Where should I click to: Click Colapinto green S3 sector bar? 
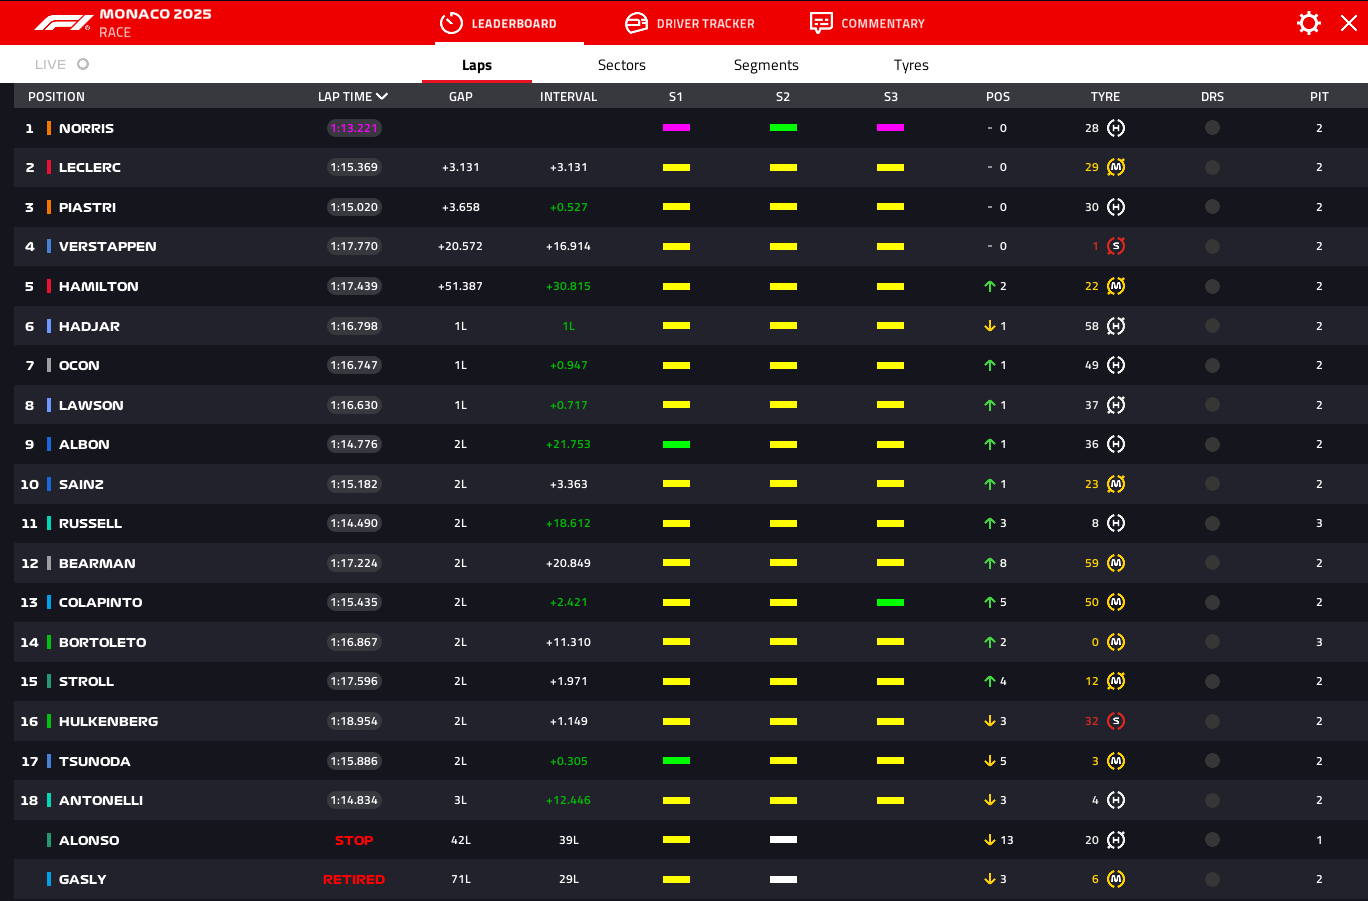[890, 602]
